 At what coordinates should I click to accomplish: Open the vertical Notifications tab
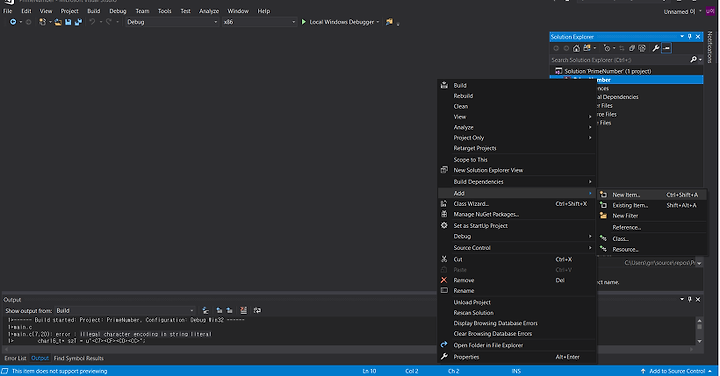(710, 47)
